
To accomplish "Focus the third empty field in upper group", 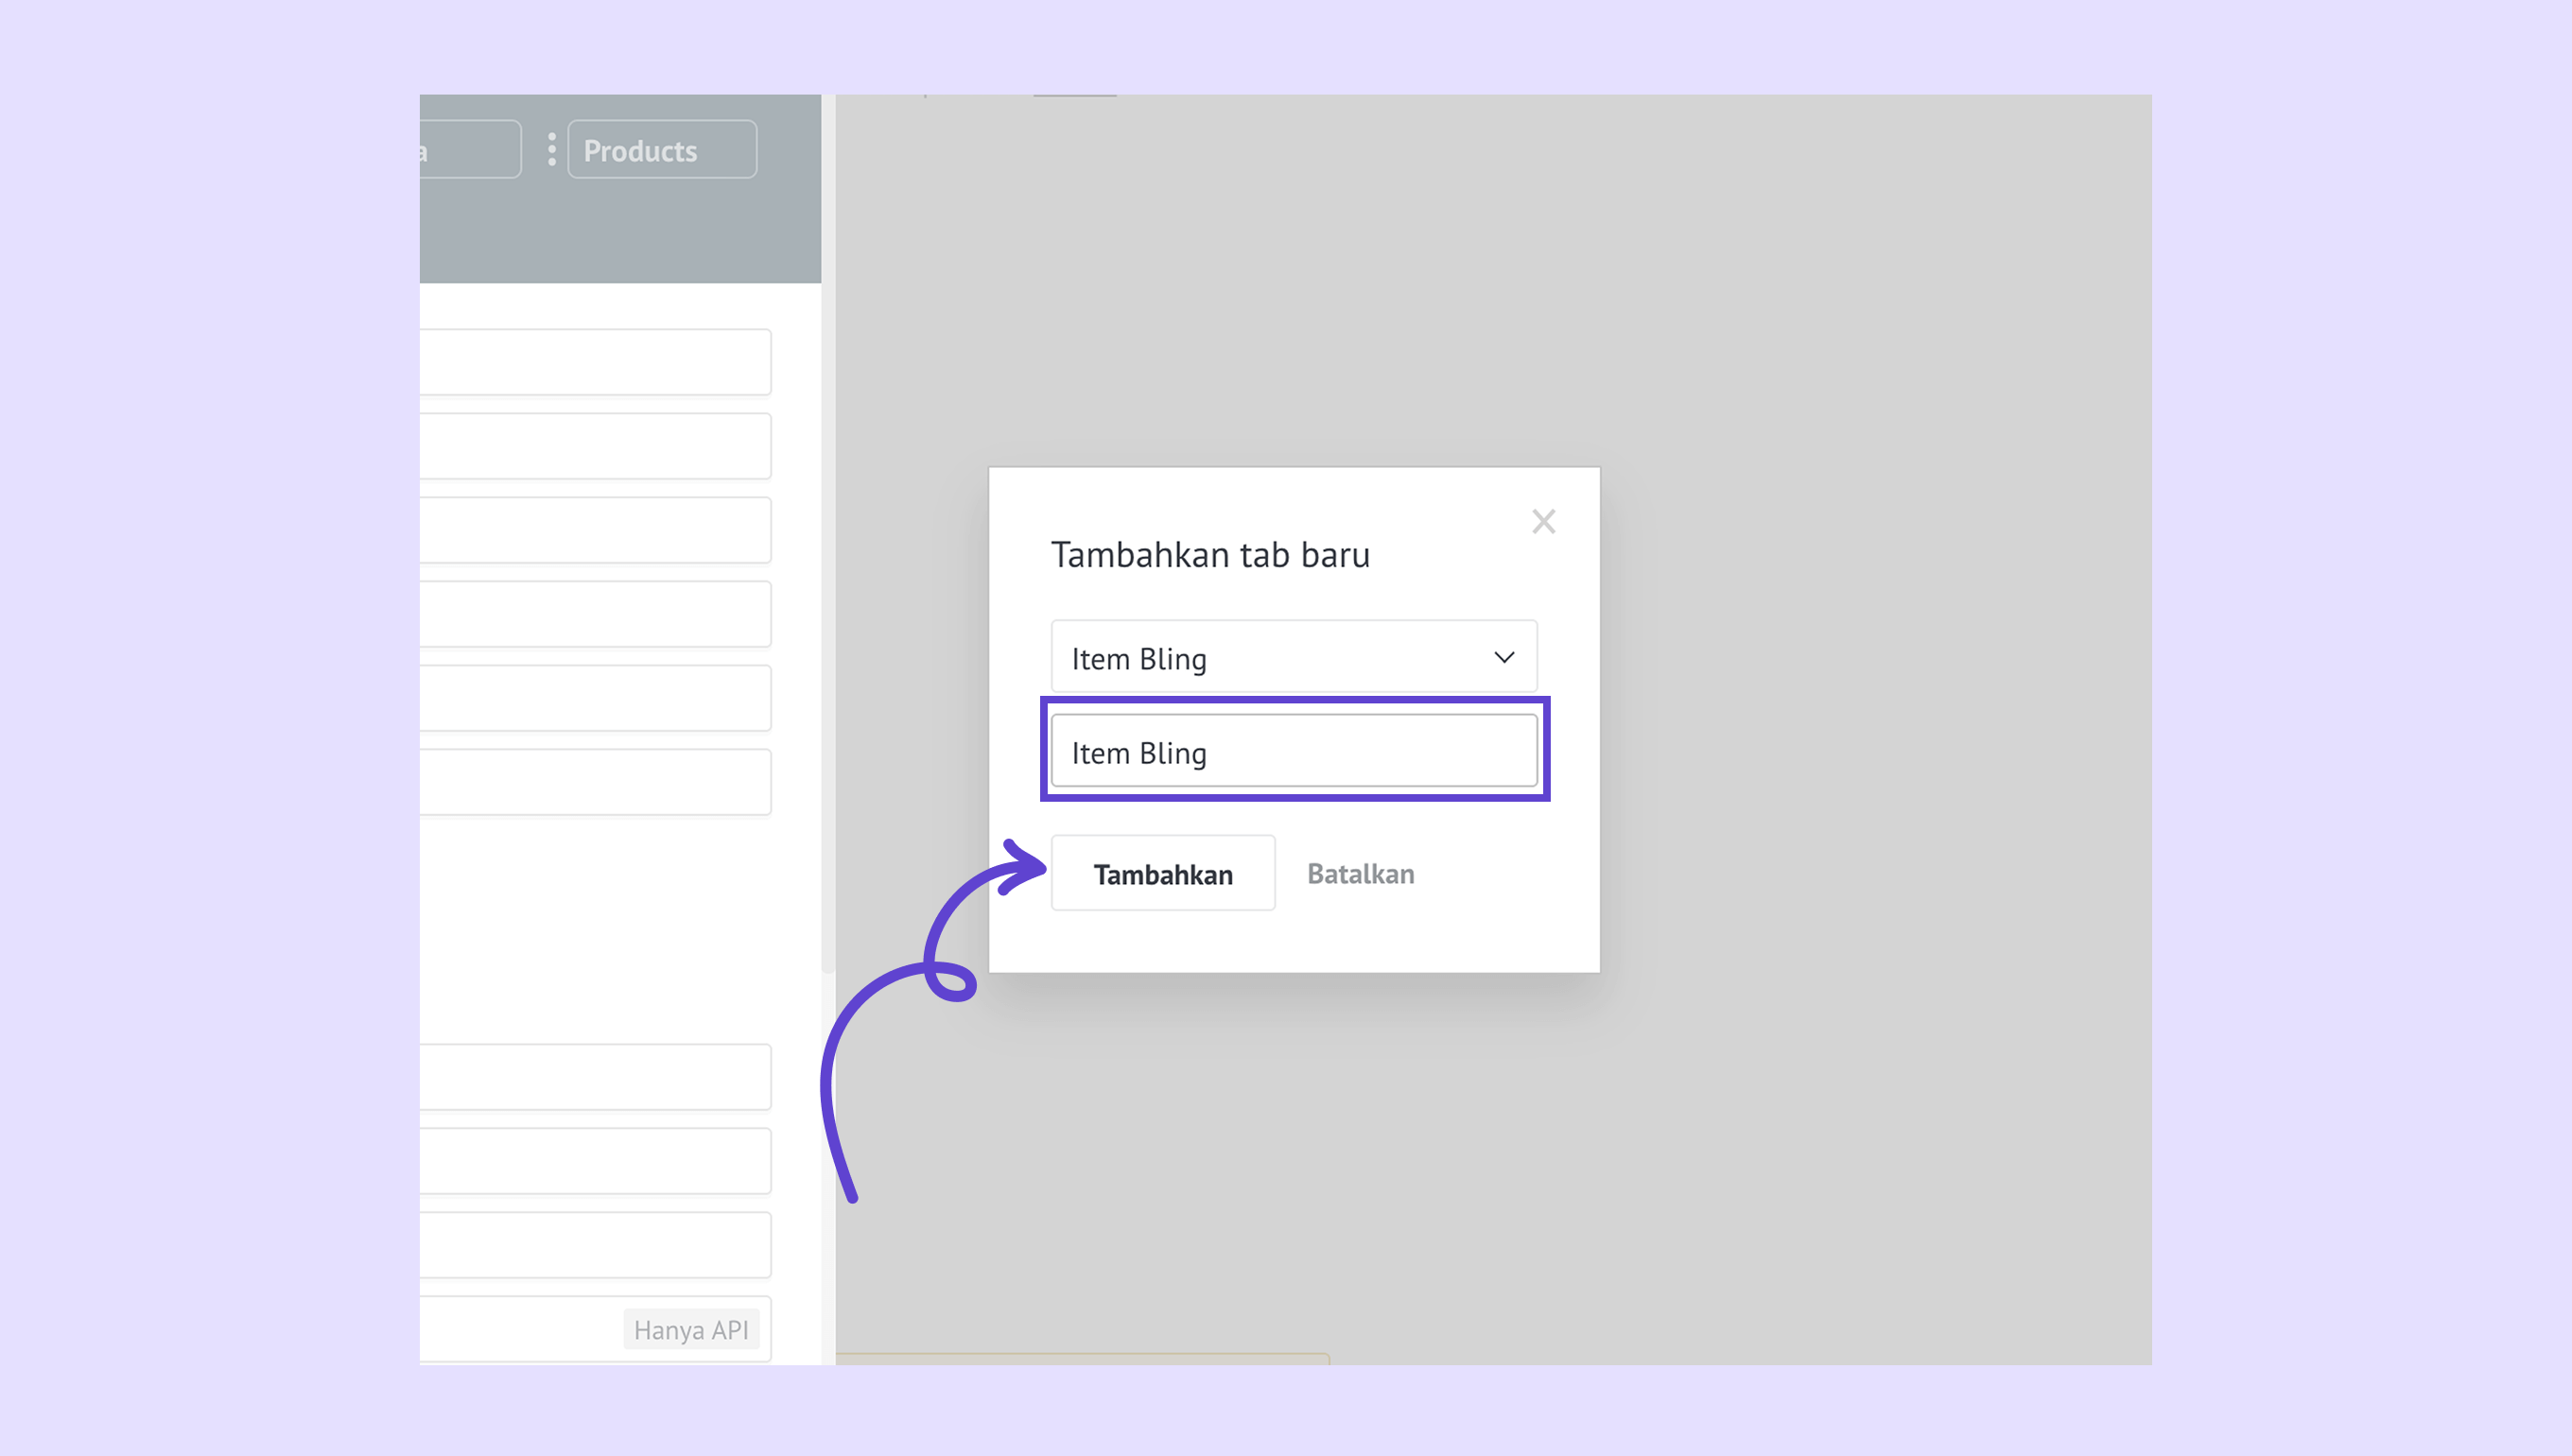I will coord(594,530).
